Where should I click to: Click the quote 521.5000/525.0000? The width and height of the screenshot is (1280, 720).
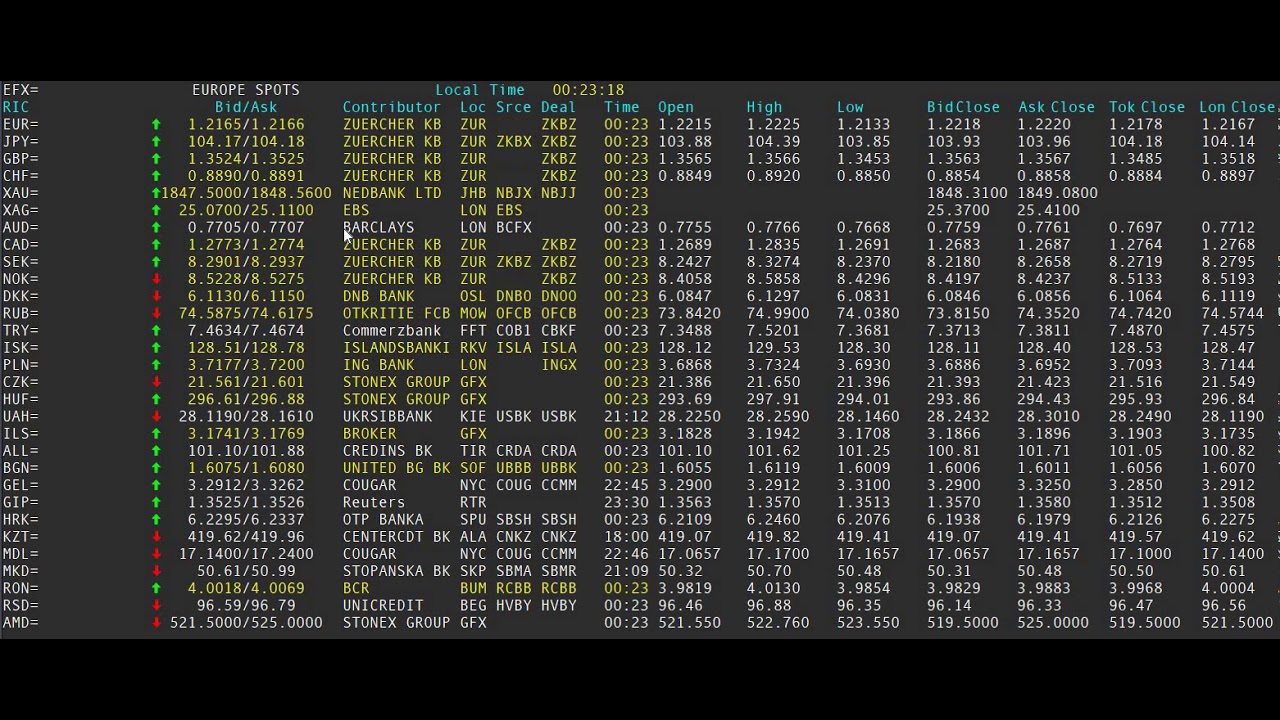click(x=246, y=622)
